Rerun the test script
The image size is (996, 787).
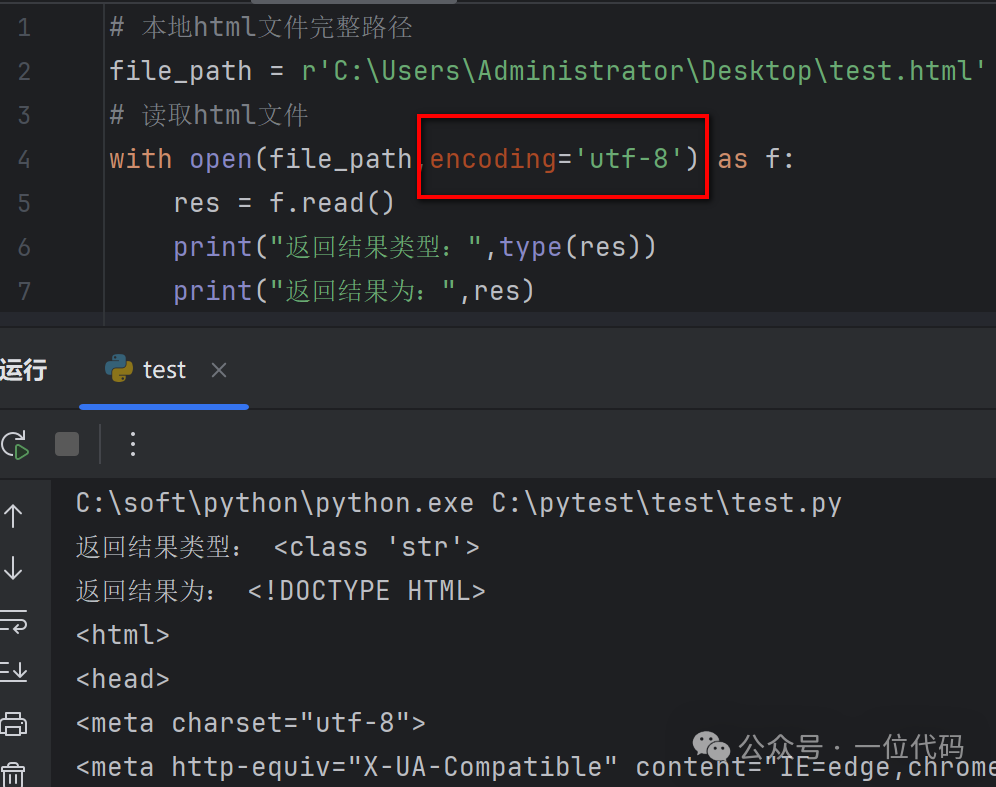tap(17, 444)
